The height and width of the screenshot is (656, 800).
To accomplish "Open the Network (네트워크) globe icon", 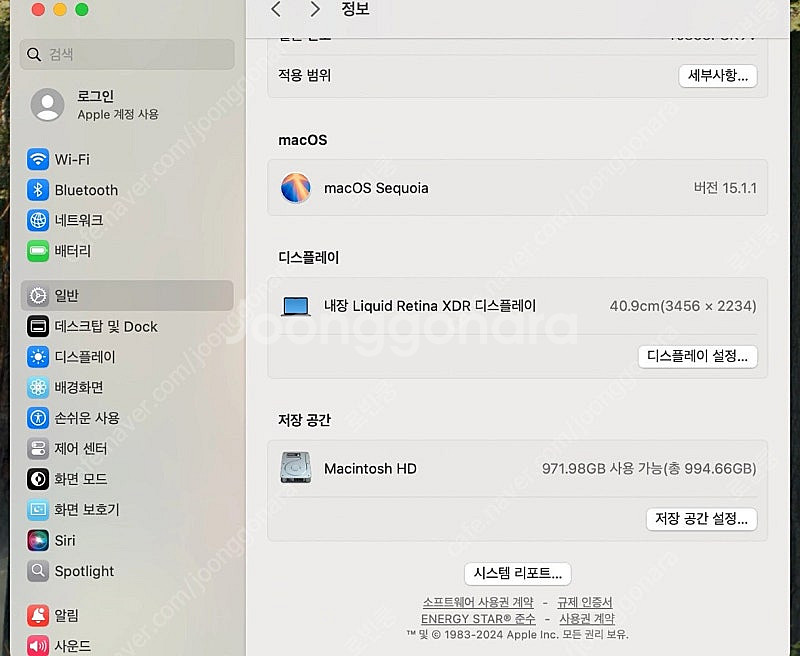I will pos(38,220).
